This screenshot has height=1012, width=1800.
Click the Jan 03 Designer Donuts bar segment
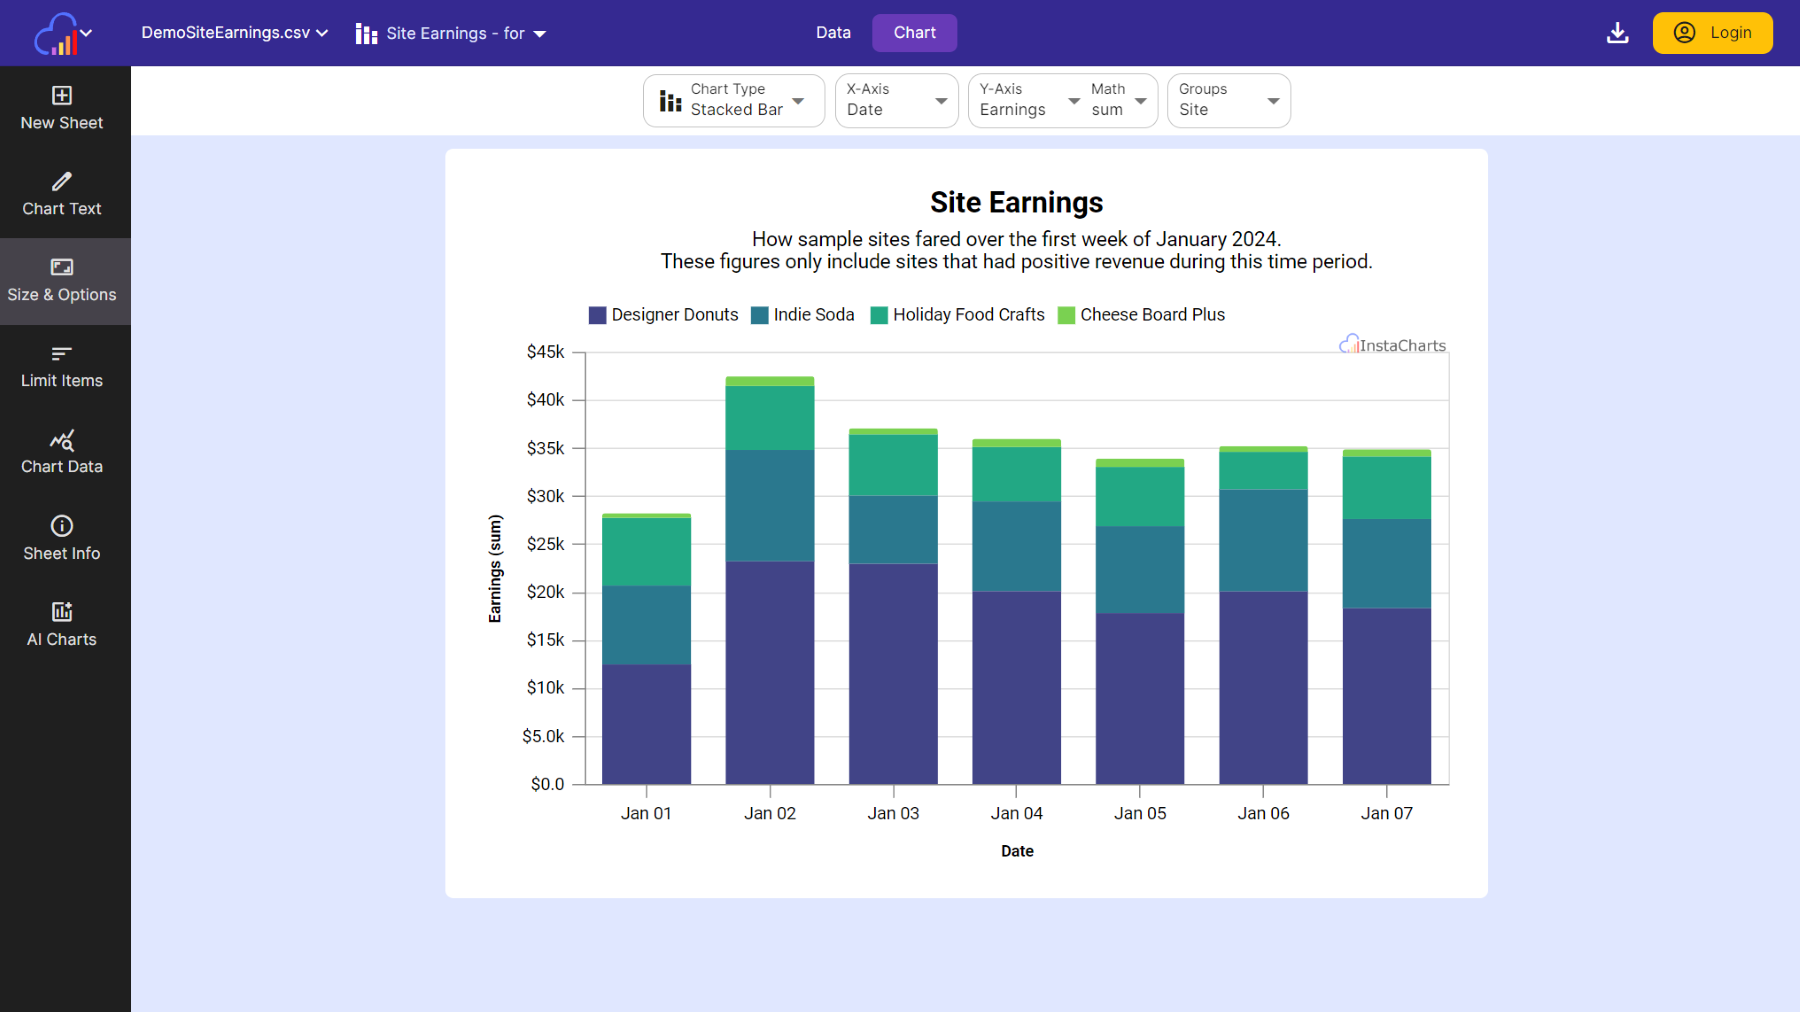[894, 674]
